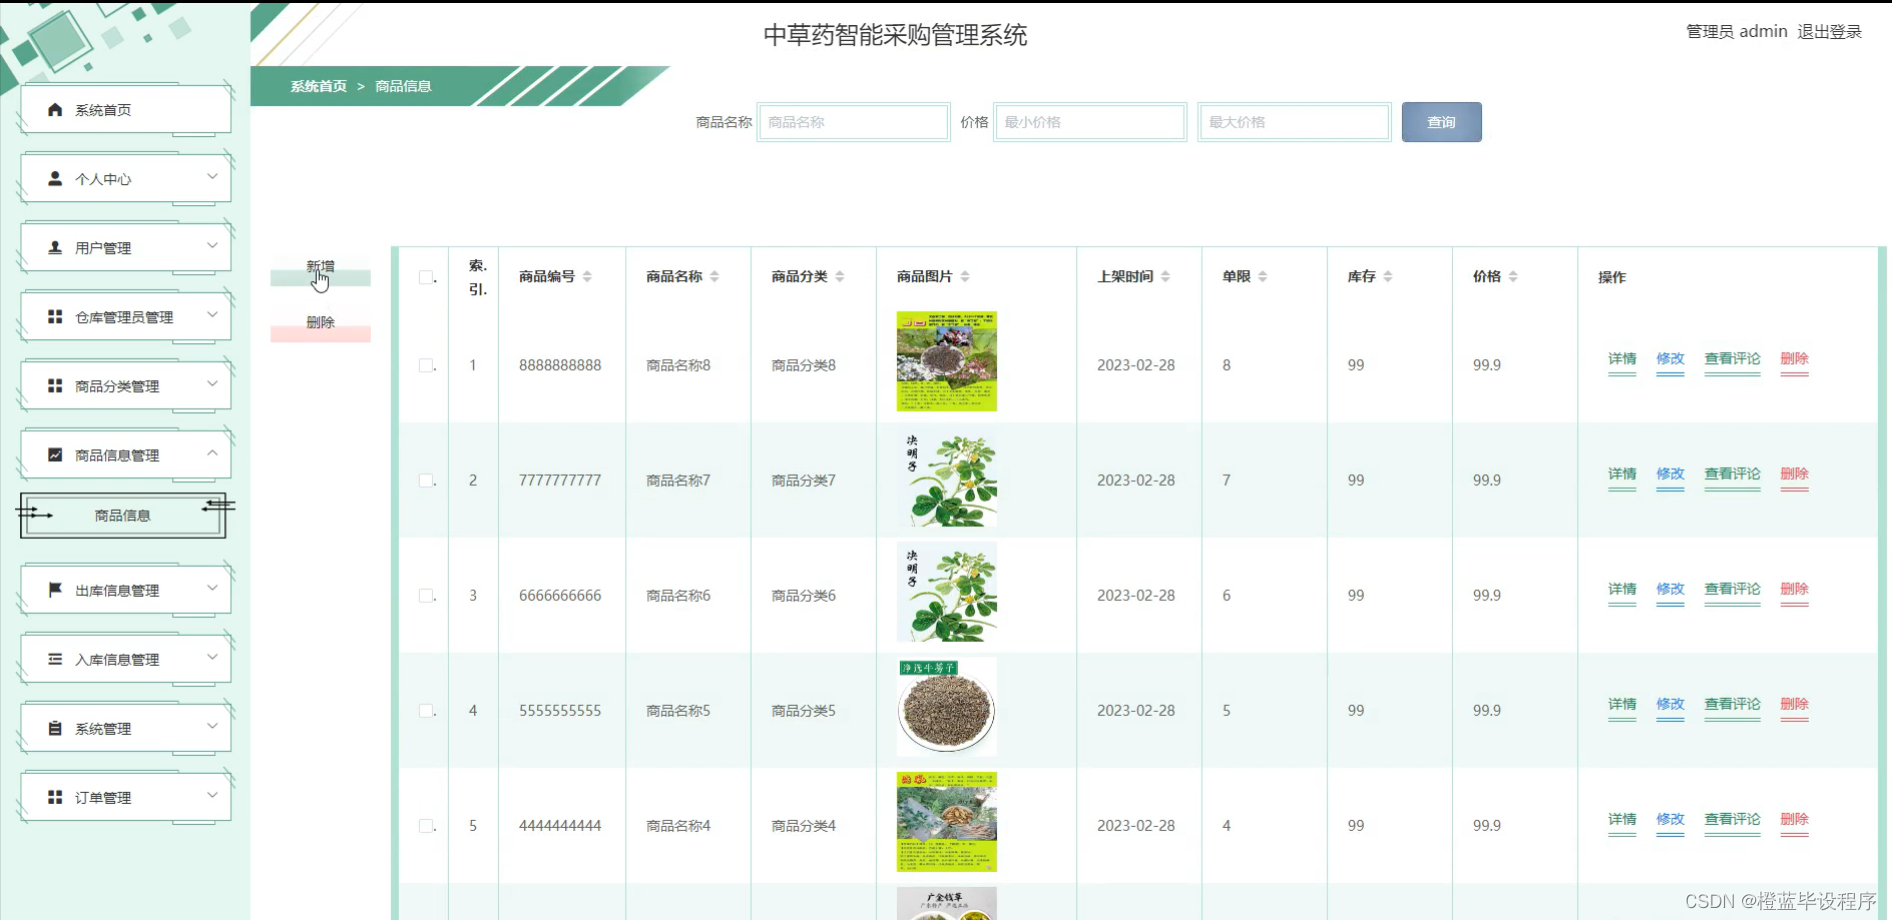Screen dimensions: 1892x920
Task: Open product image of 商品名称4
Action: click(x=947, y=822)
